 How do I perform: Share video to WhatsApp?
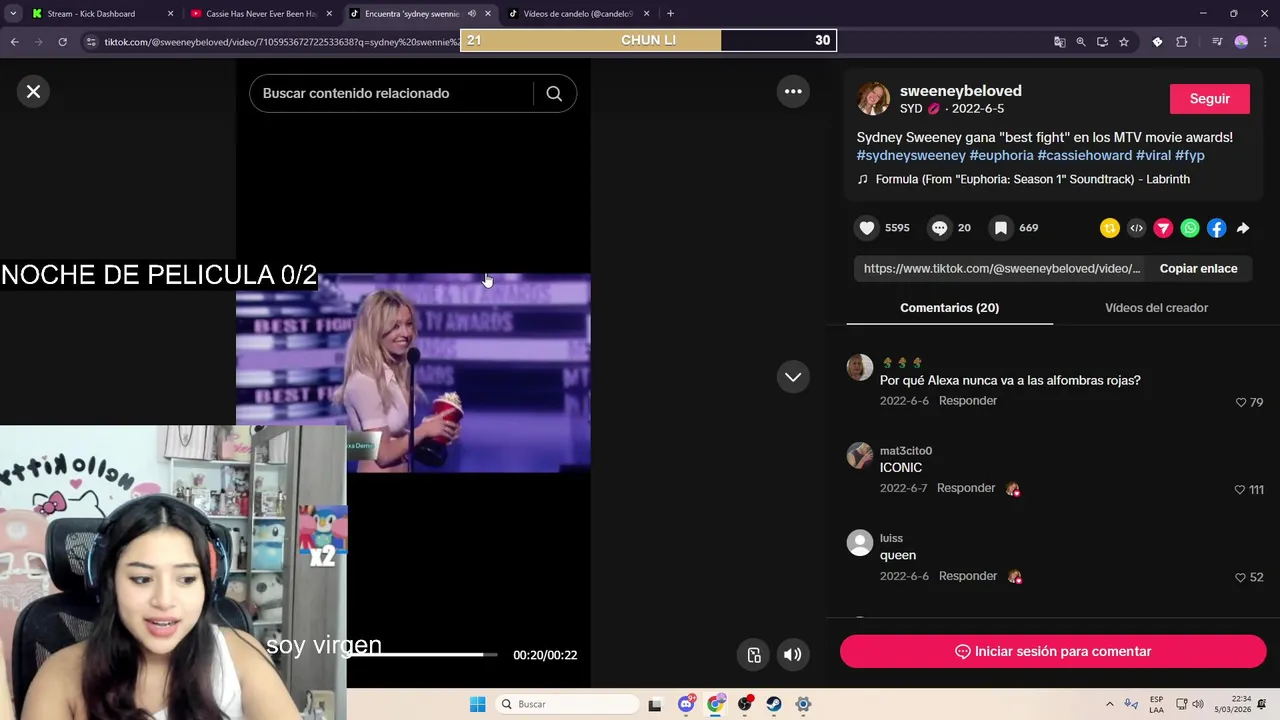(1190, 228)
